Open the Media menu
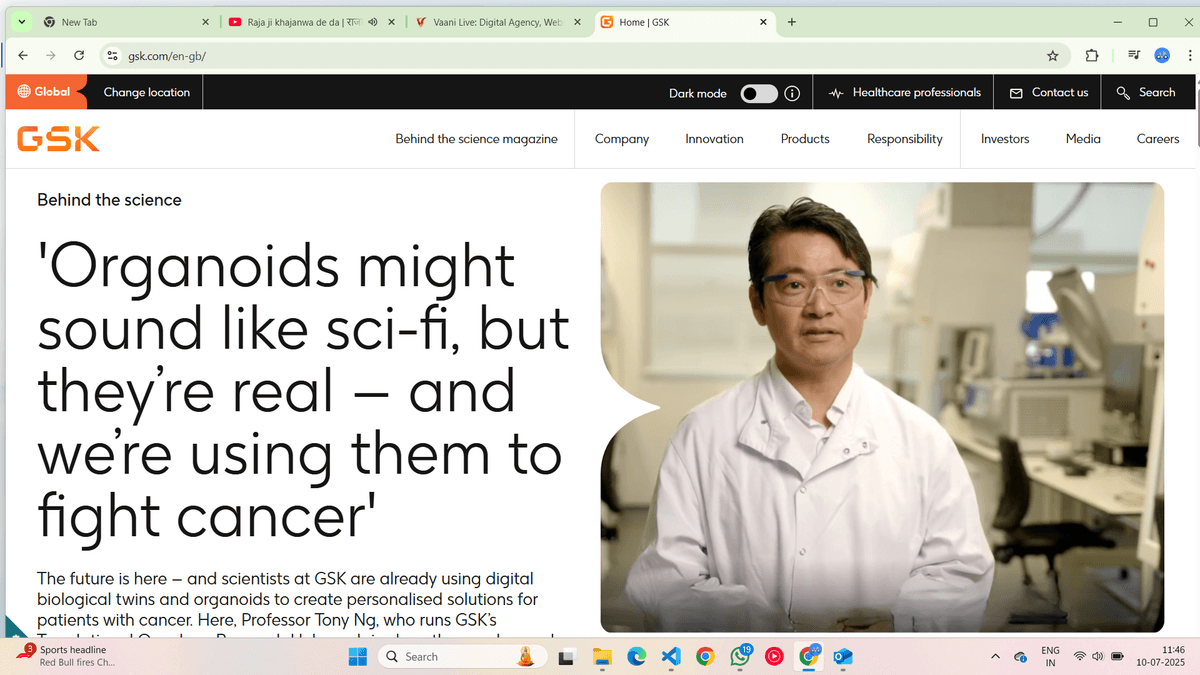Image resolution: width=1200 pixels, height=675 pixels. pyautogui.click(x=1083, y=139)
